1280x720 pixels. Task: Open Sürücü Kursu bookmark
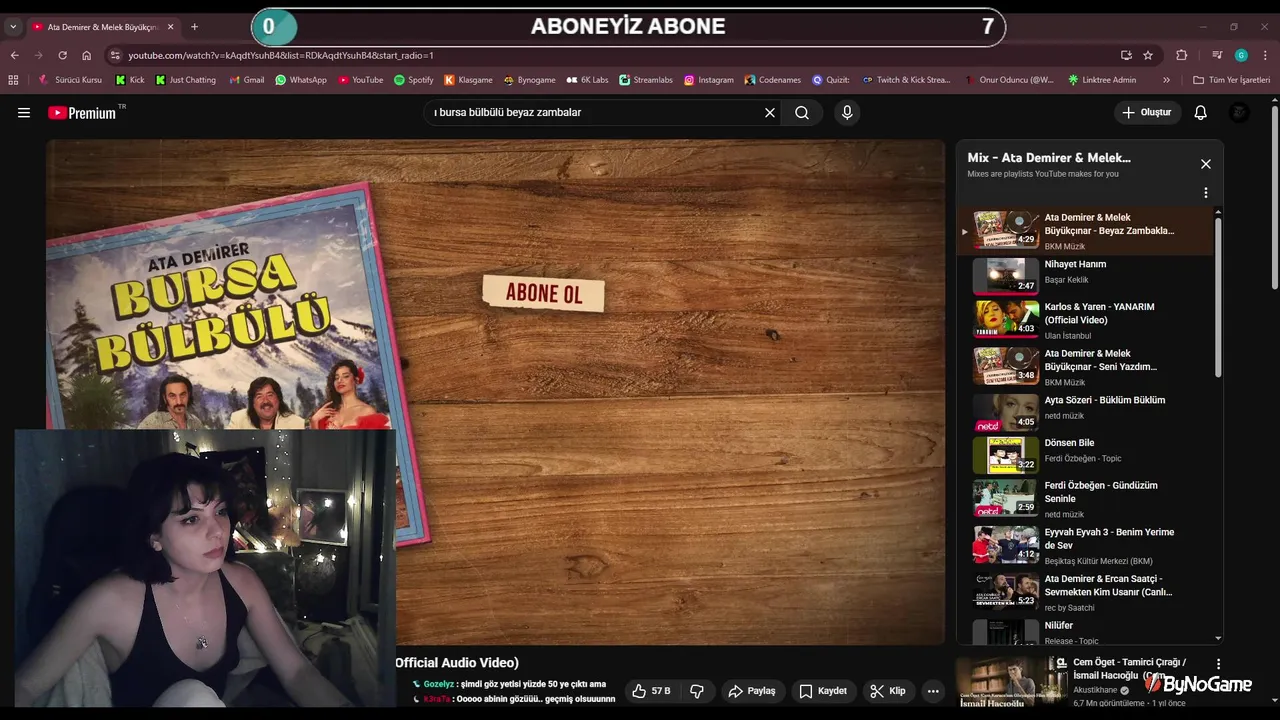[x=70, y=80]
